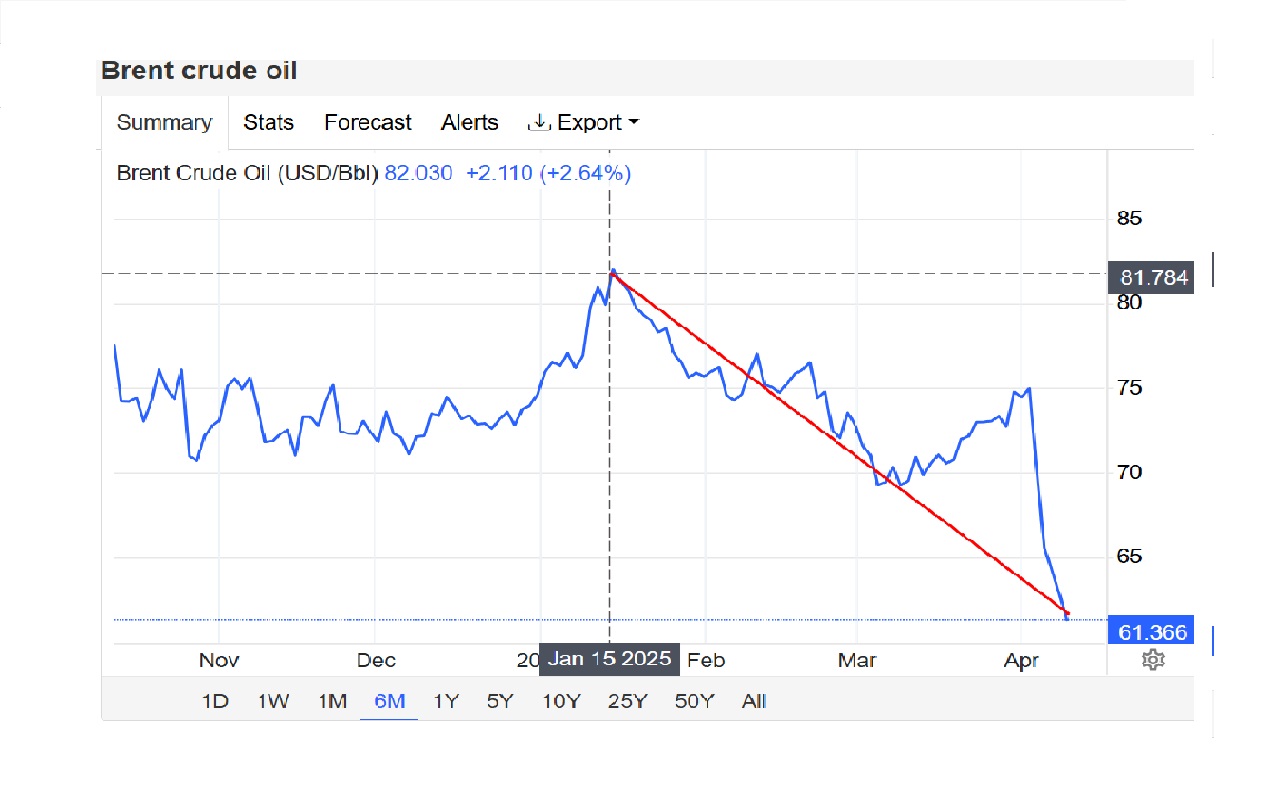Show the 5Y price history
The height and width of the screenshot is (786, 1274).
500,701
